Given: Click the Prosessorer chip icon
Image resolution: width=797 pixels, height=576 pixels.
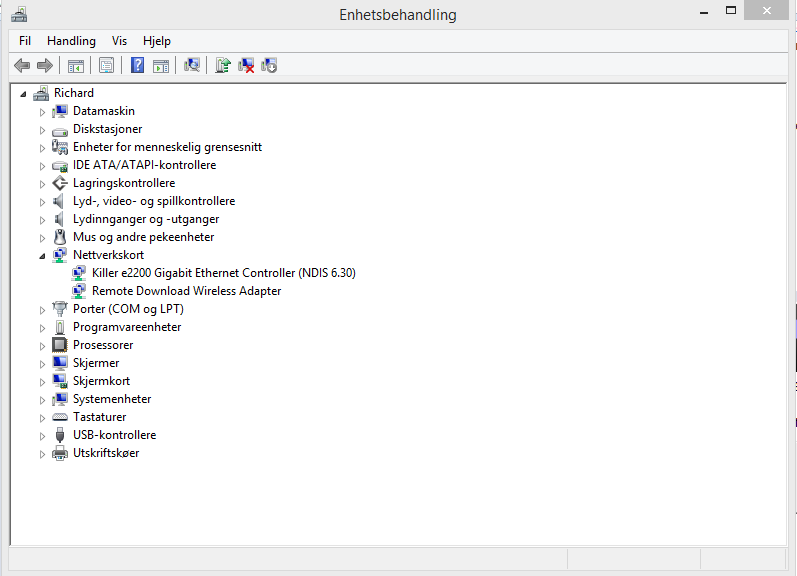Looking at the screenshot, I should click(60, 345).
